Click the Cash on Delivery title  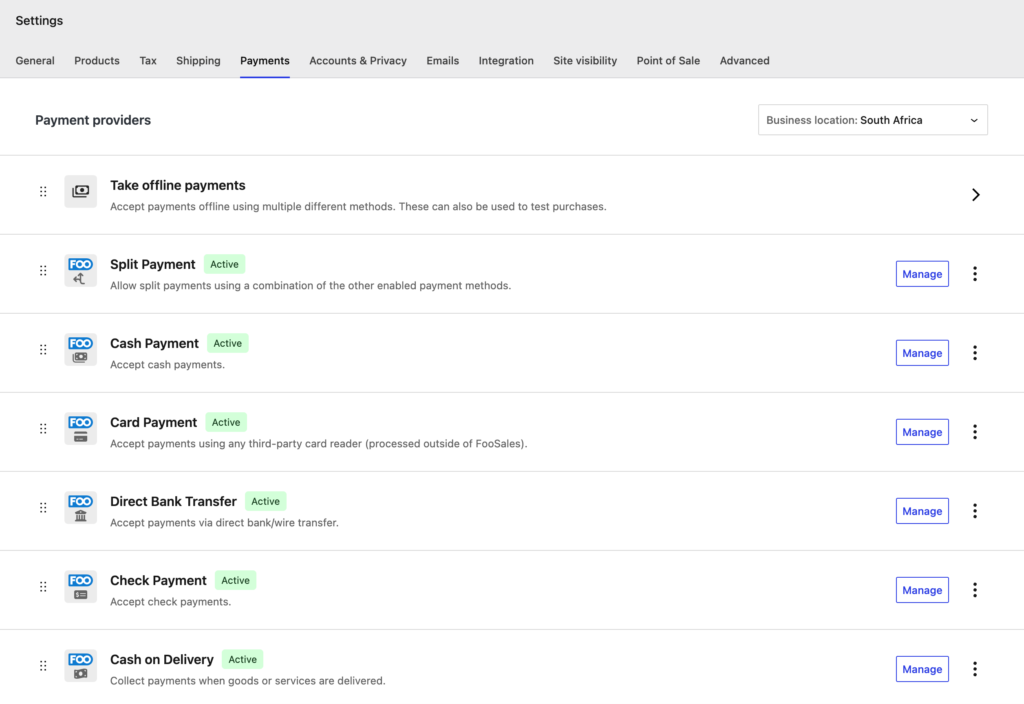coord(161,660)
